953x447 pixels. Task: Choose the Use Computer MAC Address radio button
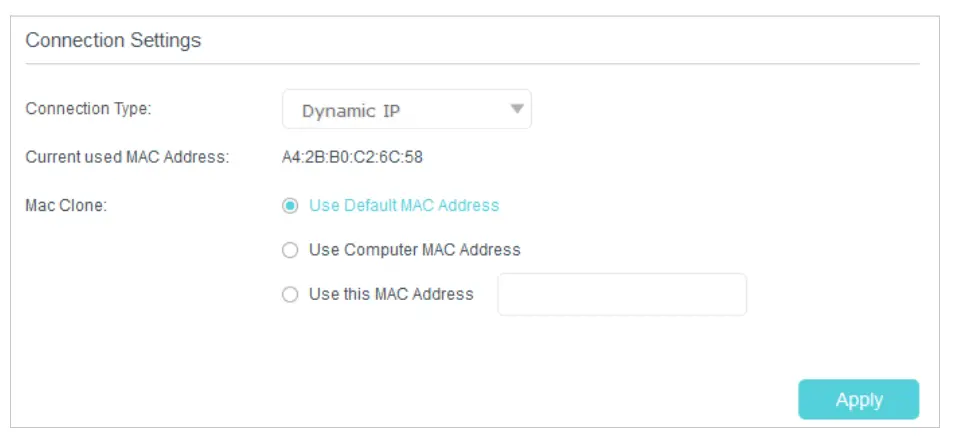(290, 250)
